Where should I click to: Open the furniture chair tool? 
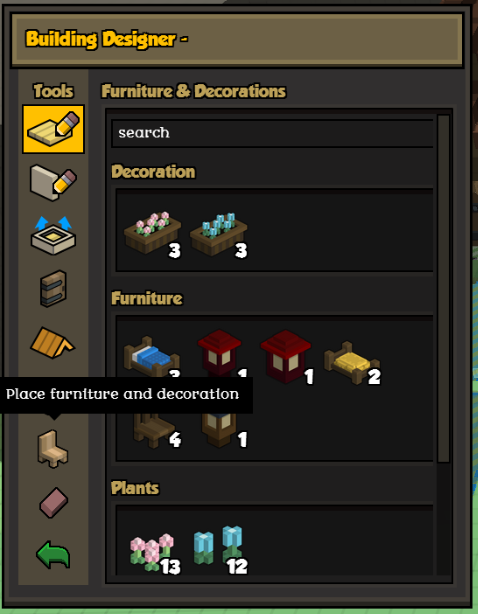53,448
